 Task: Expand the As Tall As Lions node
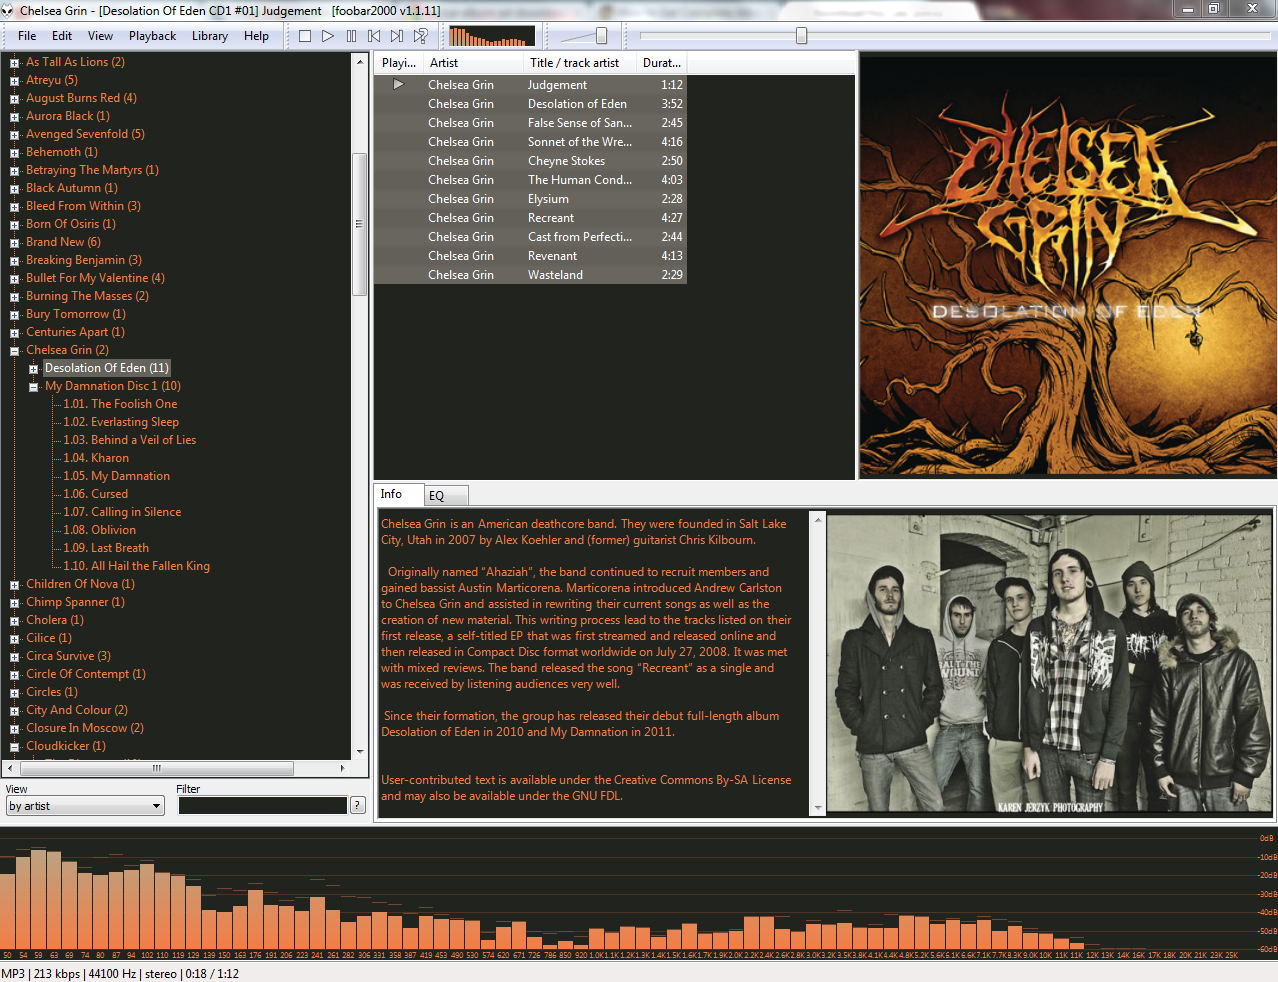15,63
